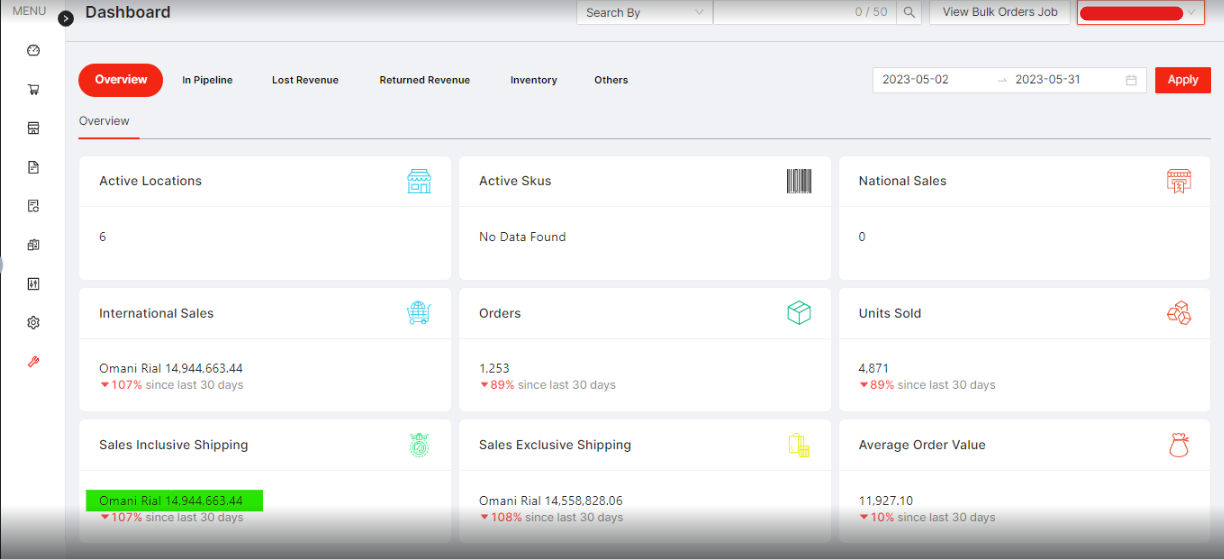Click the shopping cart sidebar icon
The image size is (1224, 559).
[x=33, y=89]
